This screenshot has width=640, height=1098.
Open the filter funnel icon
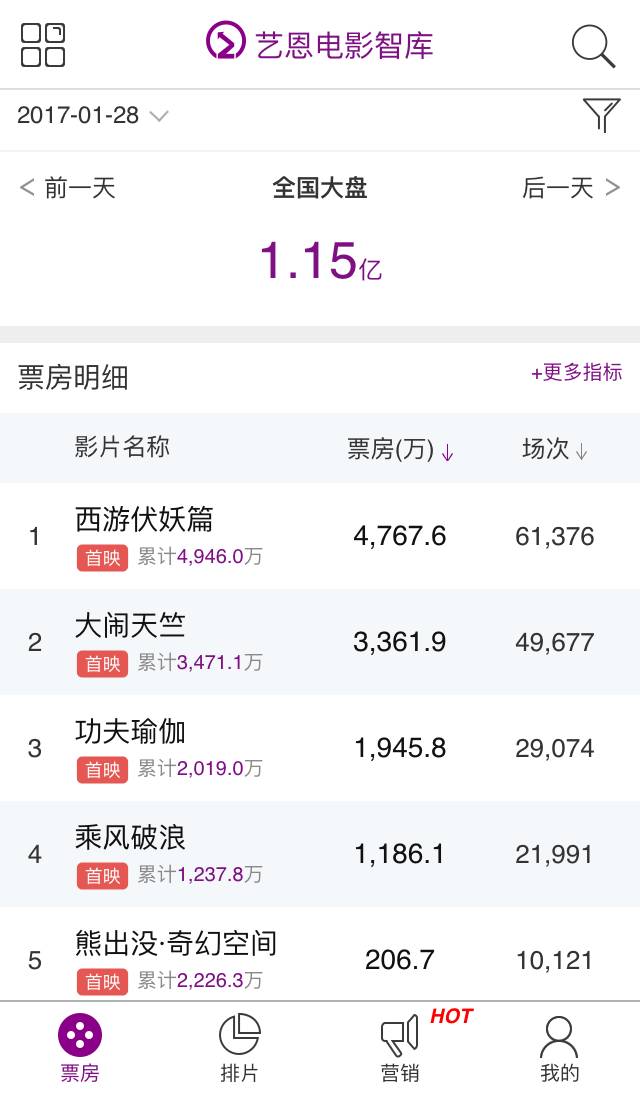click(x=601, y=115)
